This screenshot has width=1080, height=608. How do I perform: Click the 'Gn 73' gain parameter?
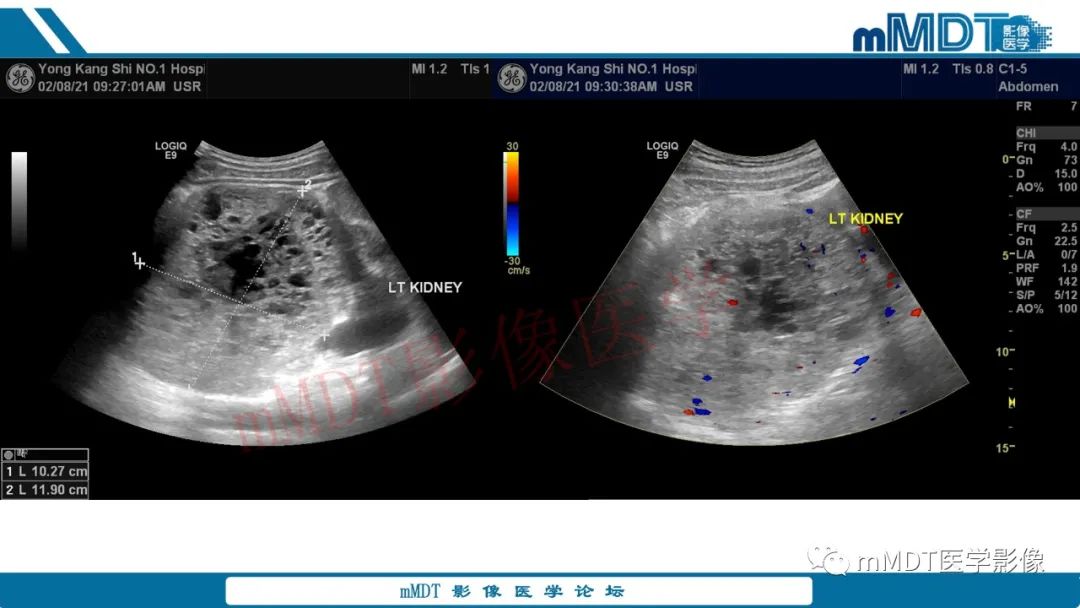click(x=1046, y=160)
